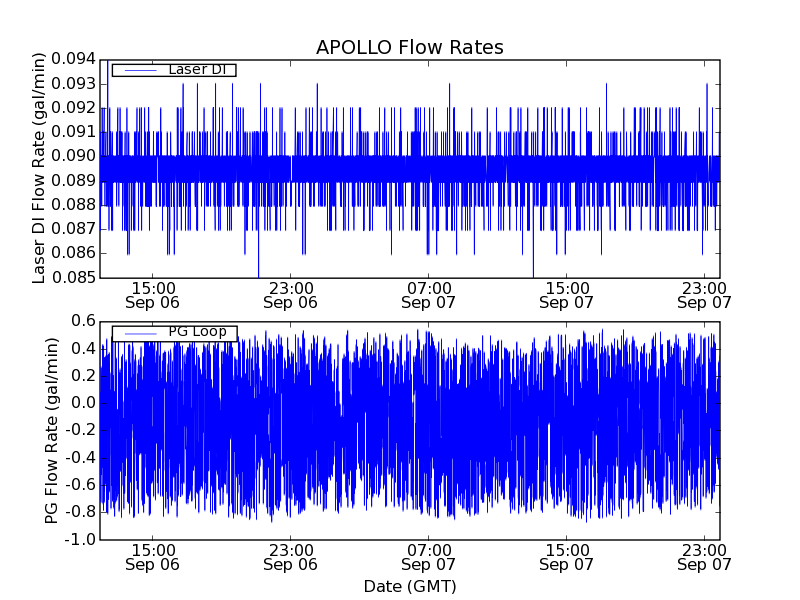
Task: Click the blue line sample in PG Loop legend
Action: [x=137, y=333]
